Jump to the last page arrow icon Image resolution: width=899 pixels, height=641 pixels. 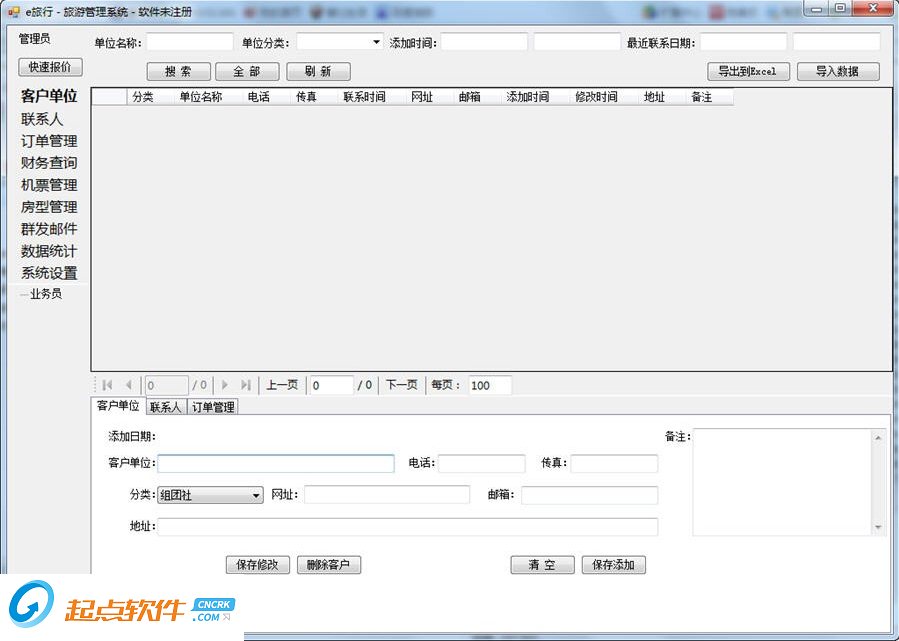[244, 385]
